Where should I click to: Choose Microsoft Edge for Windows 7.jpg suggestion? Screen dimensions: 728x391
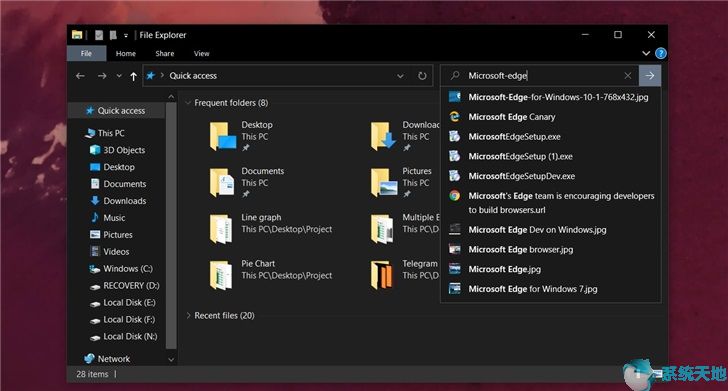point(551,289)
